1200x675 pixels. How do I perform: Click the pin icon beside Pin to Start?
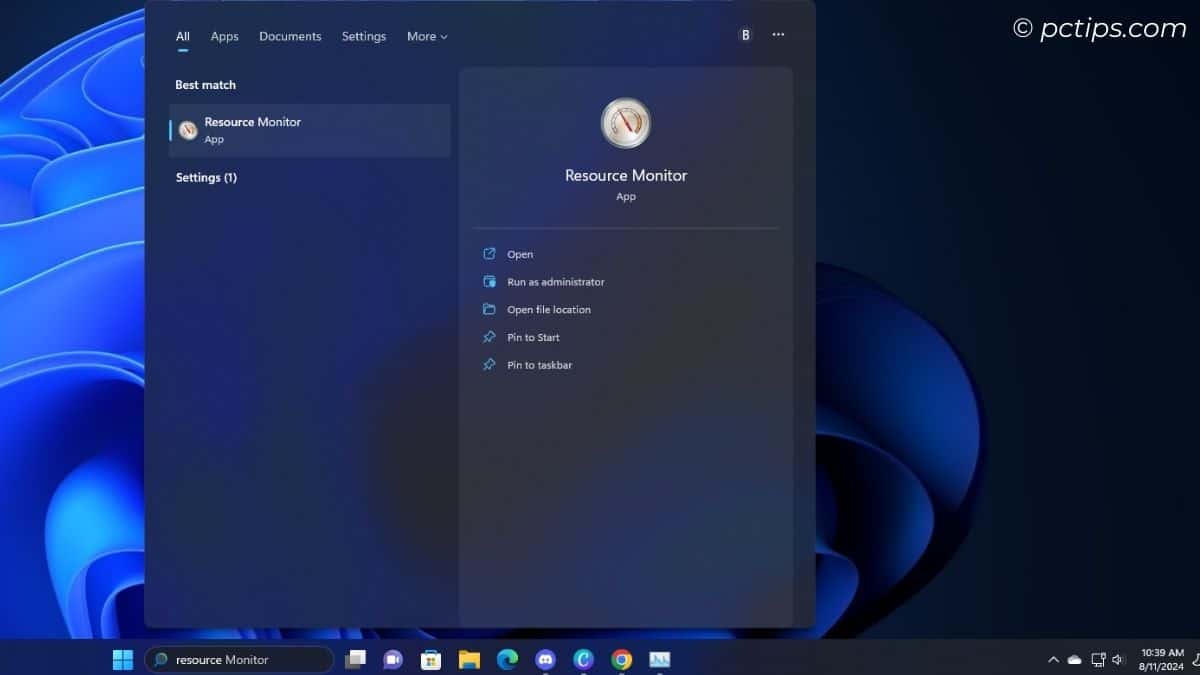489,337
